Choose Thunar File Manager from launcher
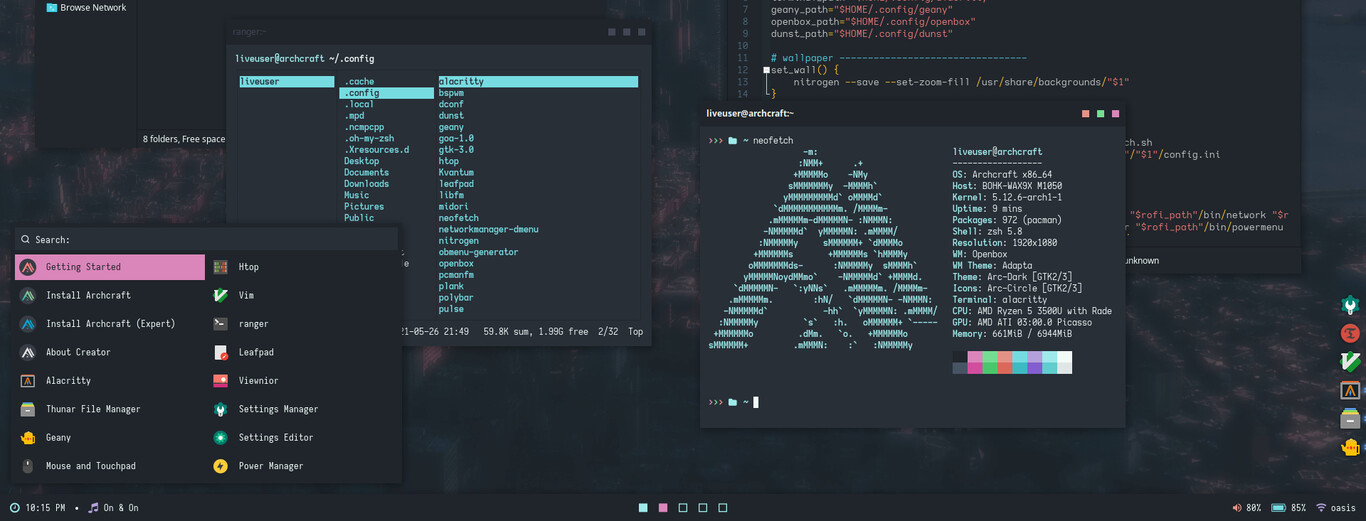 (x=93, y=409)
